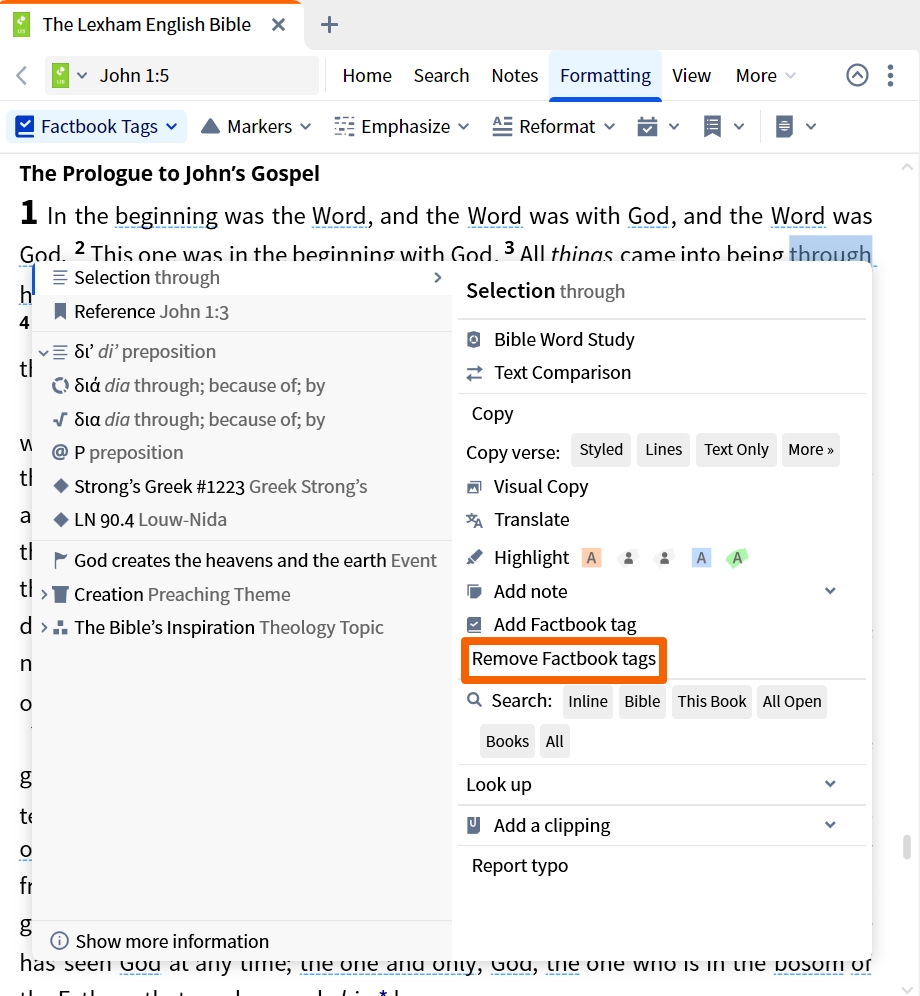The image size is (920, 996).
Task: Open the Factbook Tags dropdown arrow
Action: (x=172, y=126)
